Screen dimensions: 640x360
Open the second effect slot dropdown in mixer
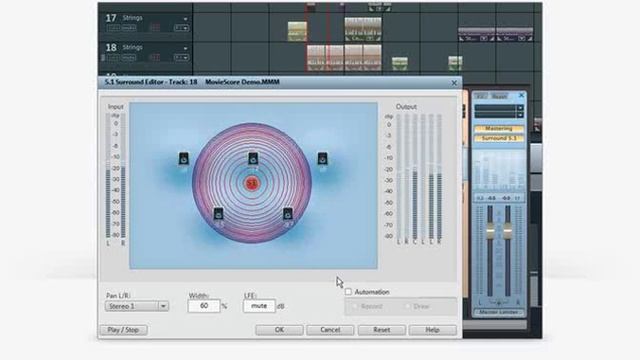(x=520, y=115)
